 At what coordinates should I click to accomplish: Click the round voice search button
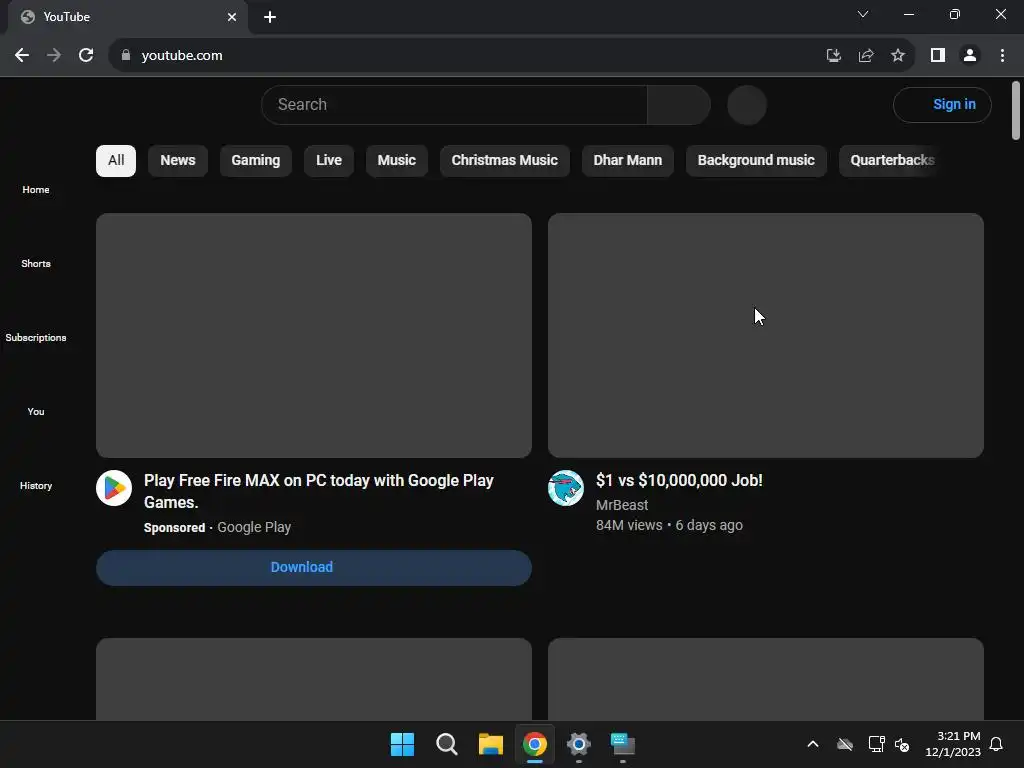tap(747, 104)
